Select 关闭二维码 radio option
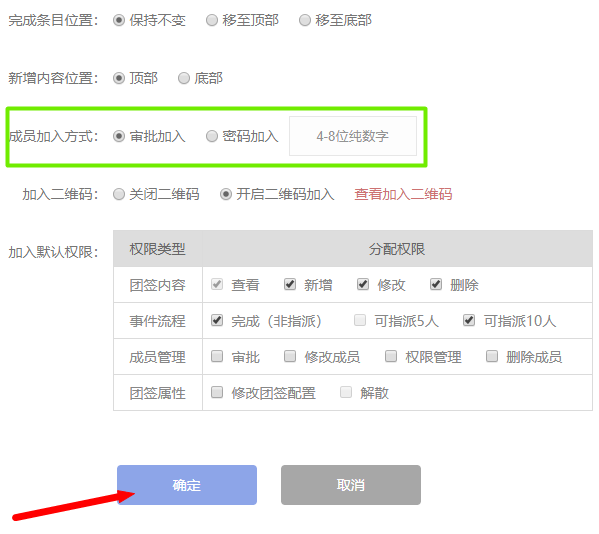The image size is (599, 534). pyautogui.click(x=119, y=194)
